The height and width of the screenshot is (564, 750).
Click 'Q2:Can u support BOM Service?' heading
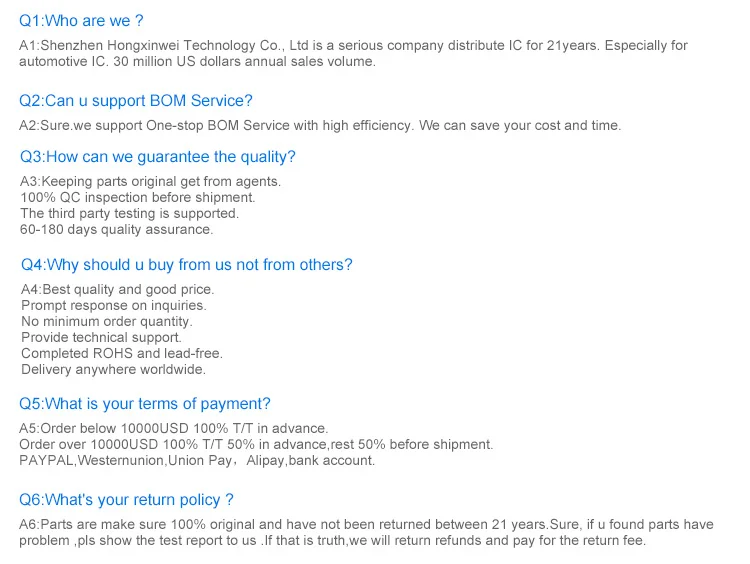tap(136, 101)
